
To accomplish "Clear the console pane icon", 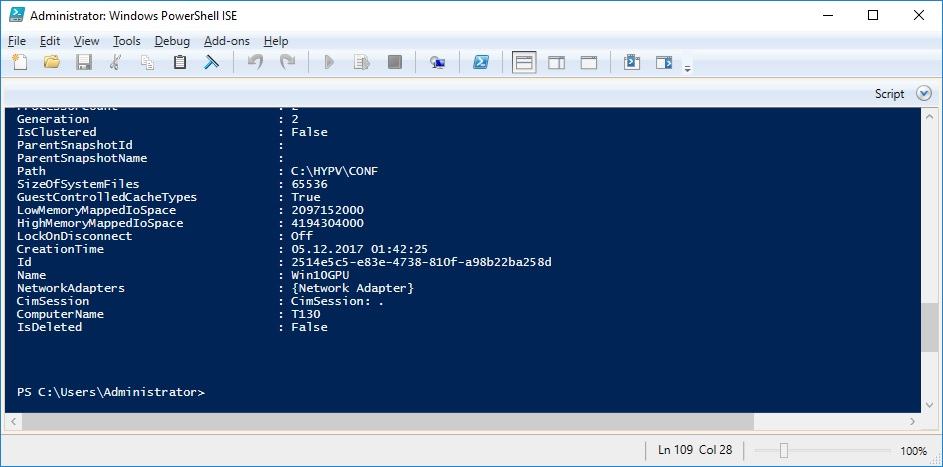I will tap(211, 62).
